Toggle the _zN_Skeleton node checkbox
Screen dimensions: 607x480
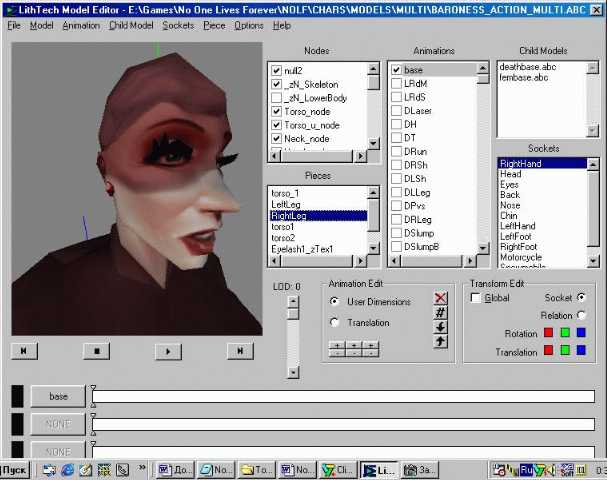click(276, 84)
